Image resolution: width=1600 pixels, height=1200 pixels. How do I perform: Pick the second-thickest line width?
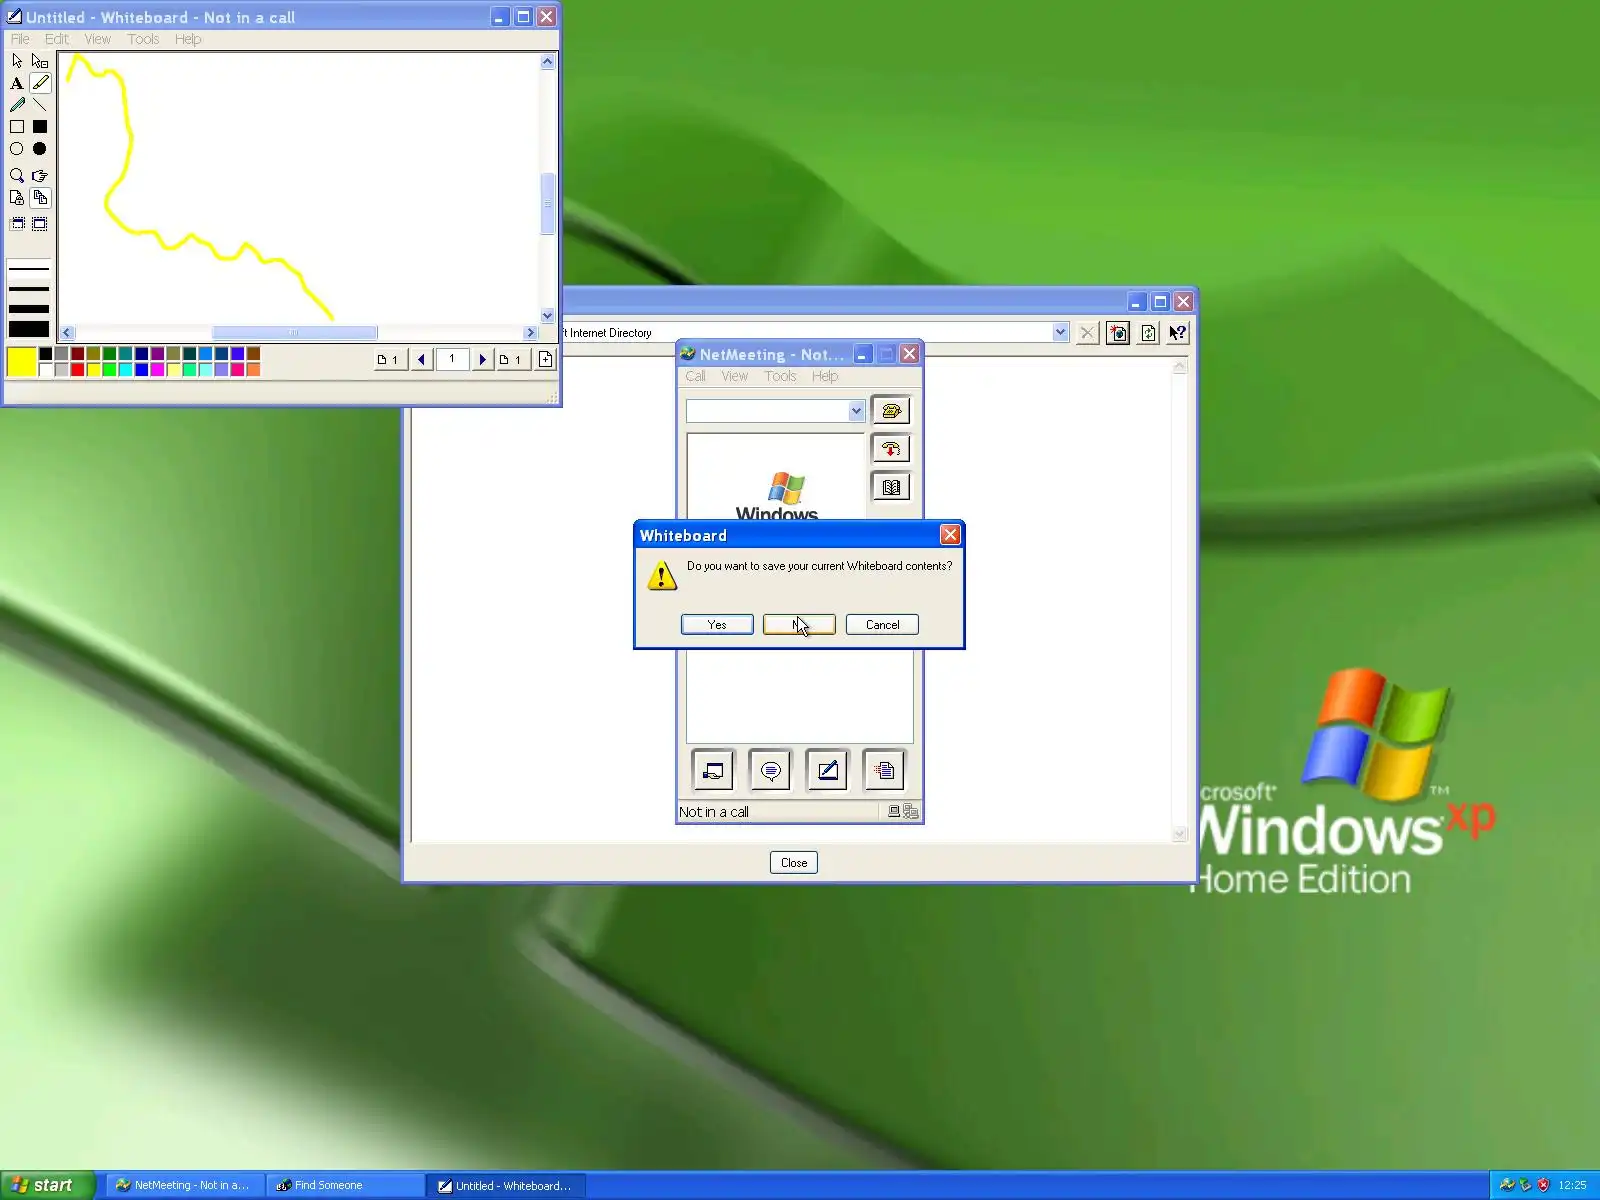(29, 309)
